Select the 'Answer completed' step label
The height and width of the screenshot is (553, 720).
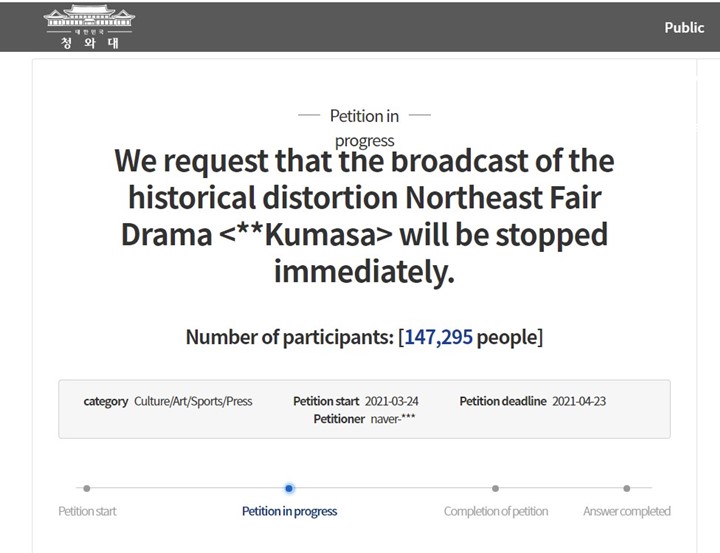(626, 511)
